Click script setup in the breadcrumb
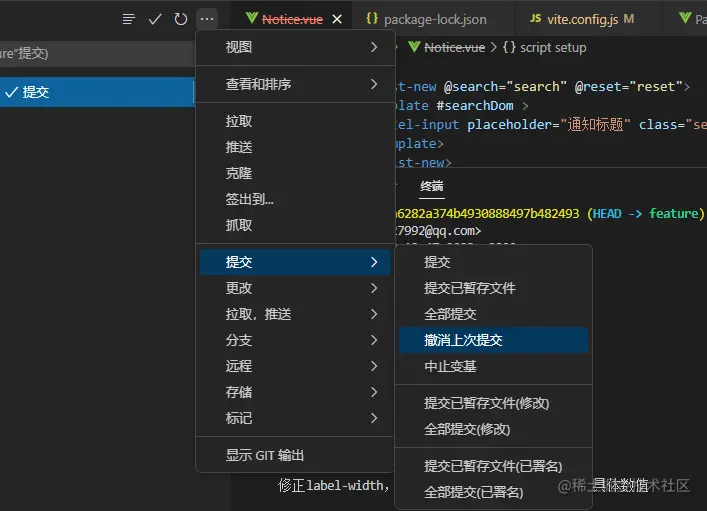Screen dimensions: 707x511 click(x=553, y=47)
